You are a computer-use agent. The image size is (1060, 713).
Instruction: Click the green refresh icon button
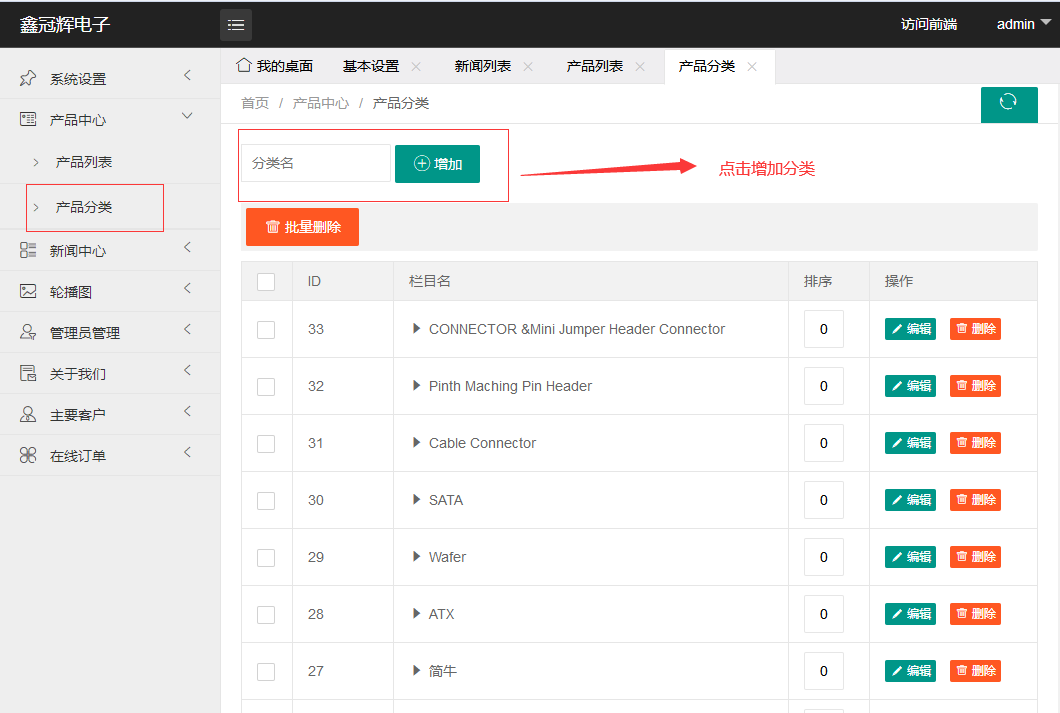pos(1008,103)
